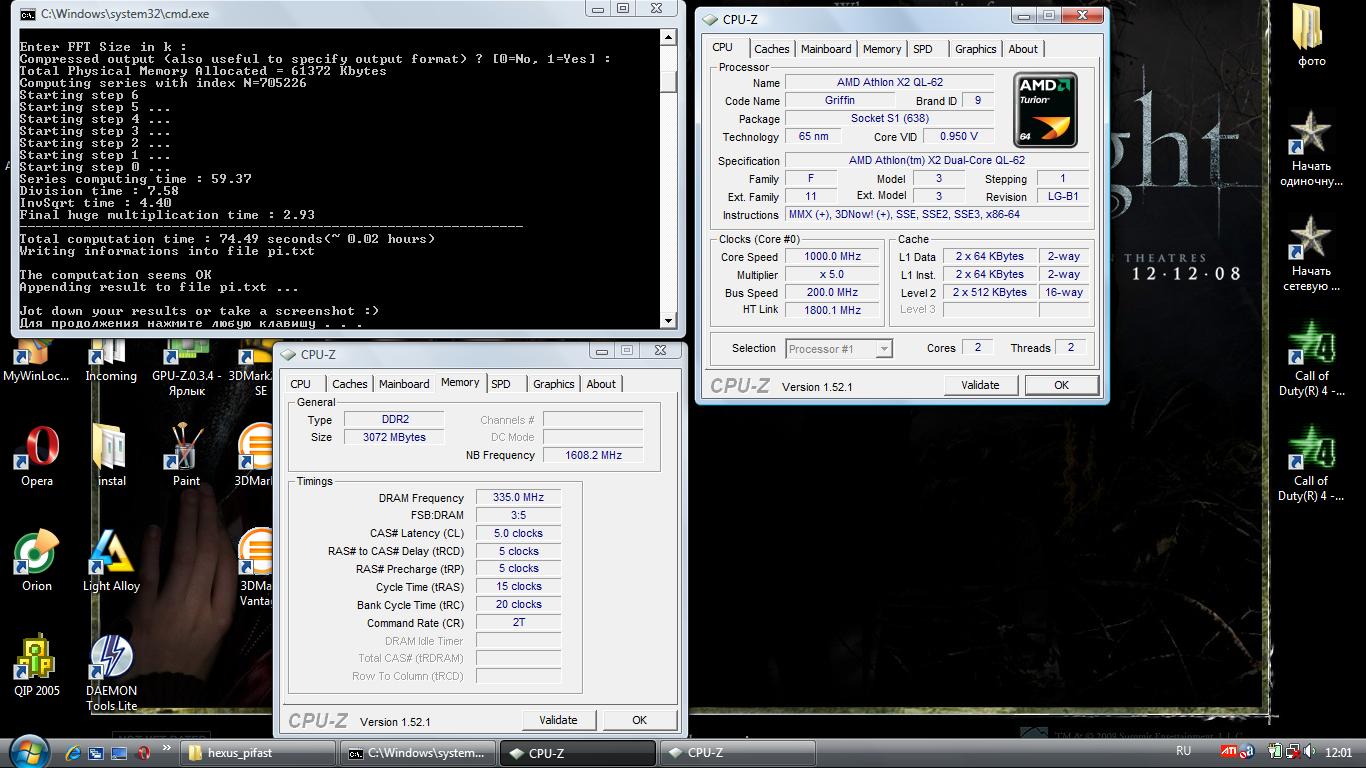
Task: Launch Light Alloy from the desktop
Action: click(111, 561)
